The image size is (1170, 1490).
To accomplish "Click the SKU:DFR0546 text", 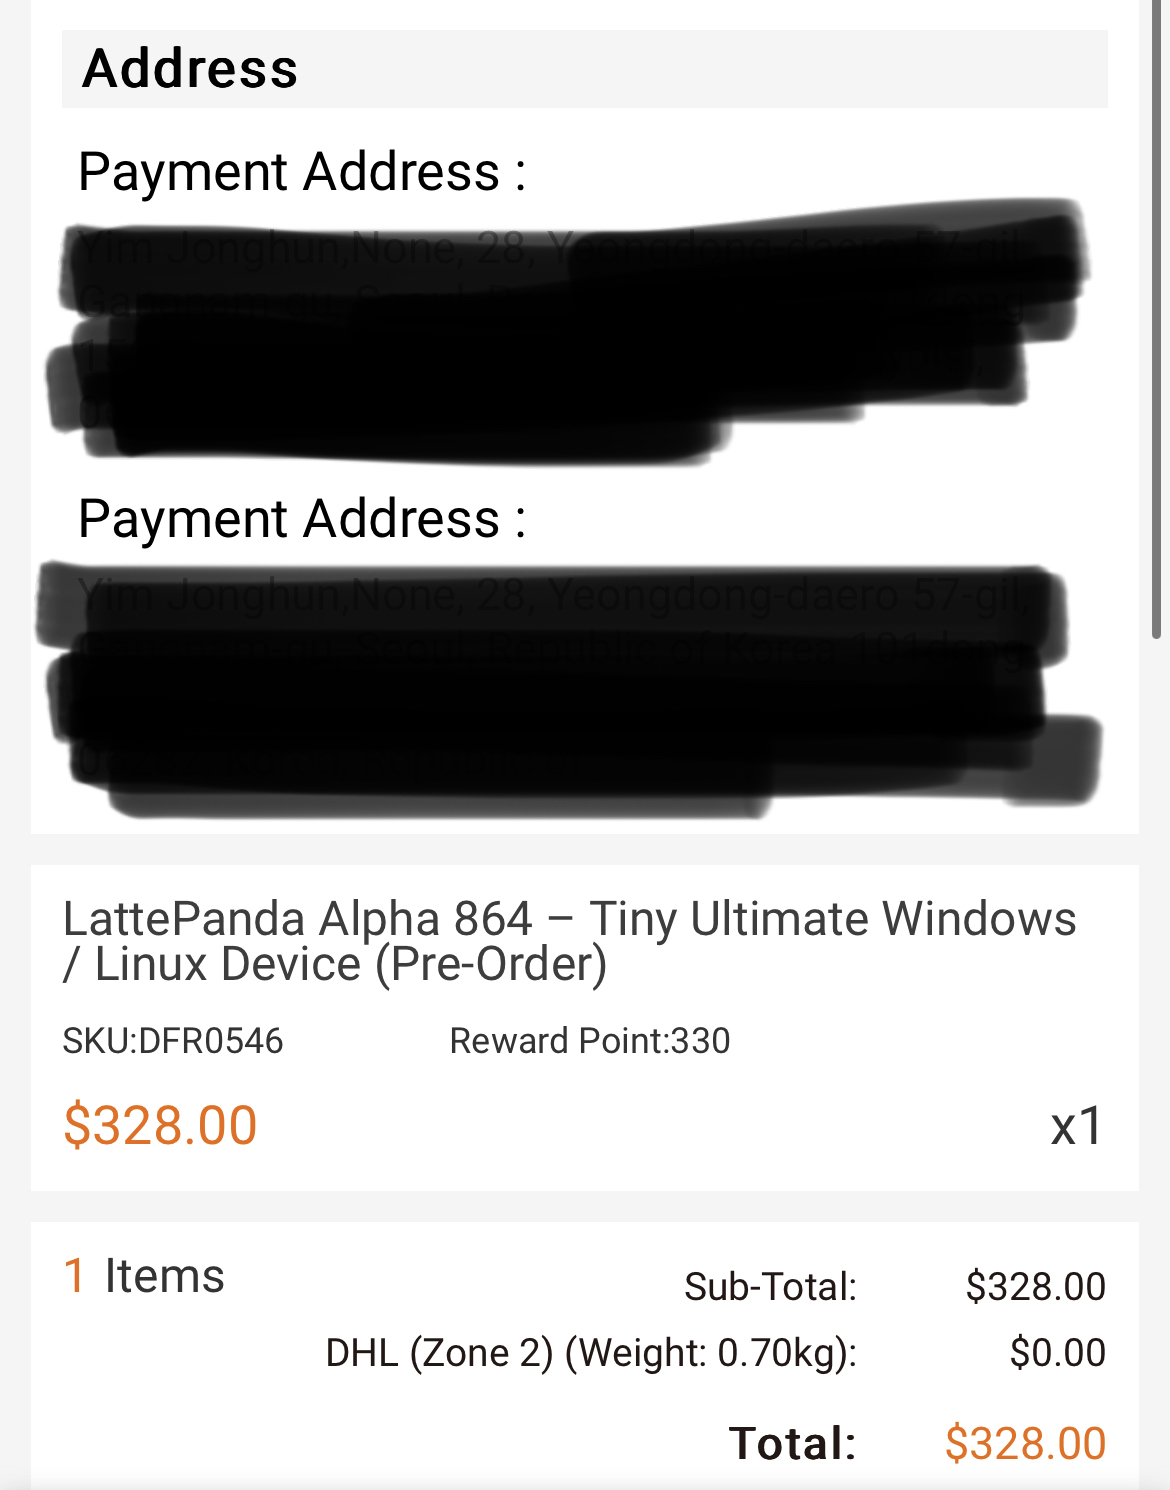I will 173,1041.
